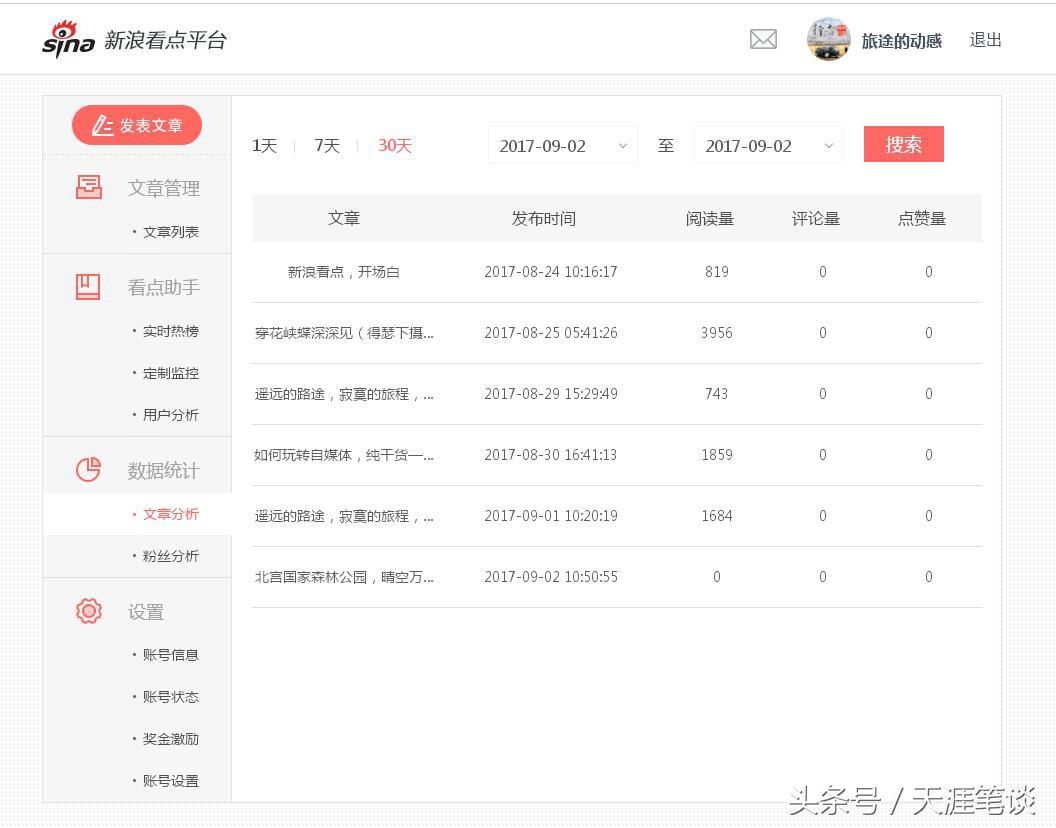Image resolution: width=1056 pixels, height=828 pixels.
Task: Click the user avatar thumbnail
Action: point(828,39)
